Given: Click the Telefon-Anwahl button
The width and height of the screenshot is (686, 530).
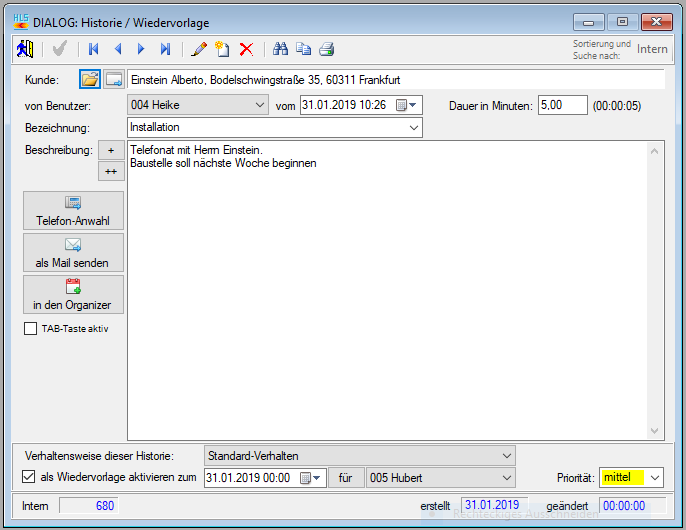Looking at the screenshot, I should pyautogui.click(x=73, y=211).
